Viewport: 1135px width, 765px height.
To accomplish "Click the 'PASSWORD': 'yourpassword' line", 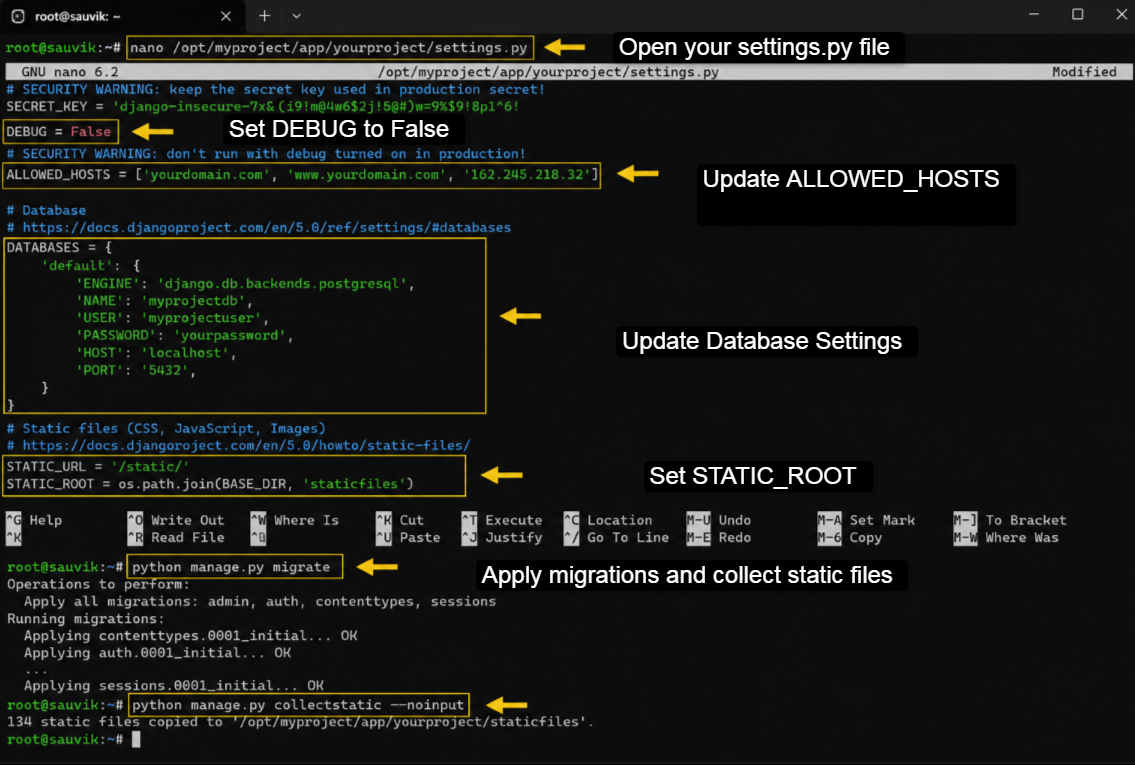I will pyautogui.click(x=185, y=335).
